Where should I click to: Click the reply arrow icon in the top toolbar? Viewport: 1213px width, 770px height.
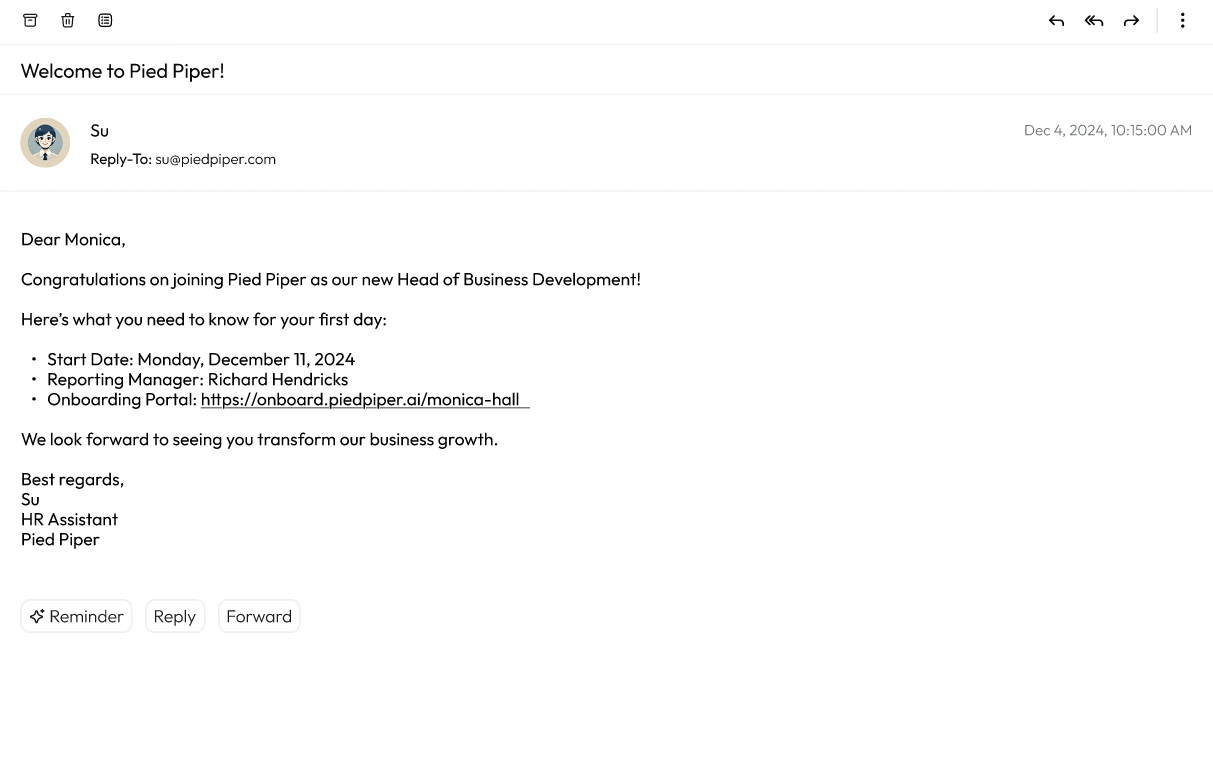(1056, 20)
